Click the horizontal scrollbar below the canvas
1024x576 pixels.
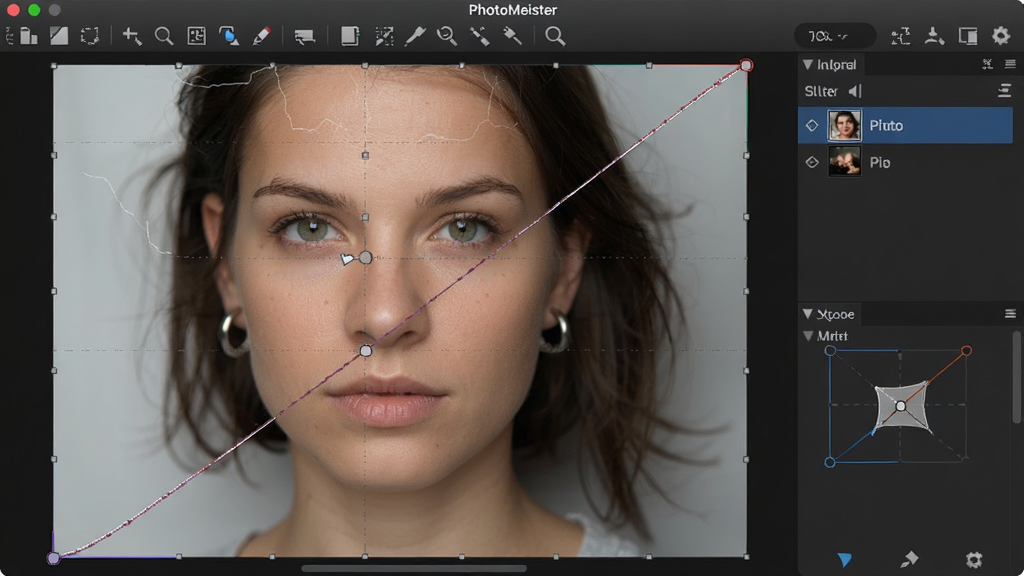[x=414, y=568]
